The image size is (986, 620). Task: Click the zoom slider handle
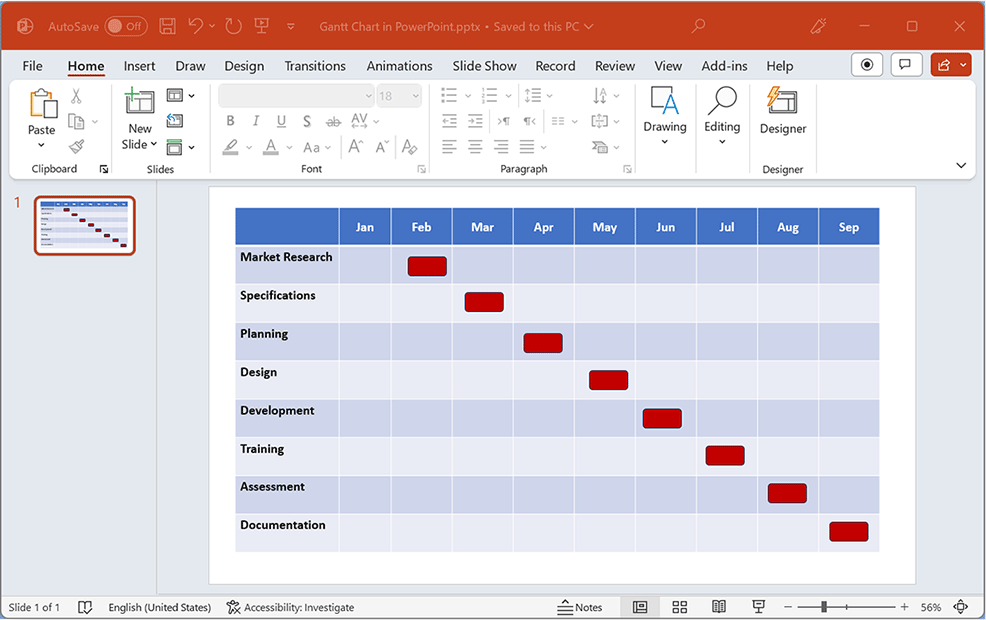click(x=824, y=607)
